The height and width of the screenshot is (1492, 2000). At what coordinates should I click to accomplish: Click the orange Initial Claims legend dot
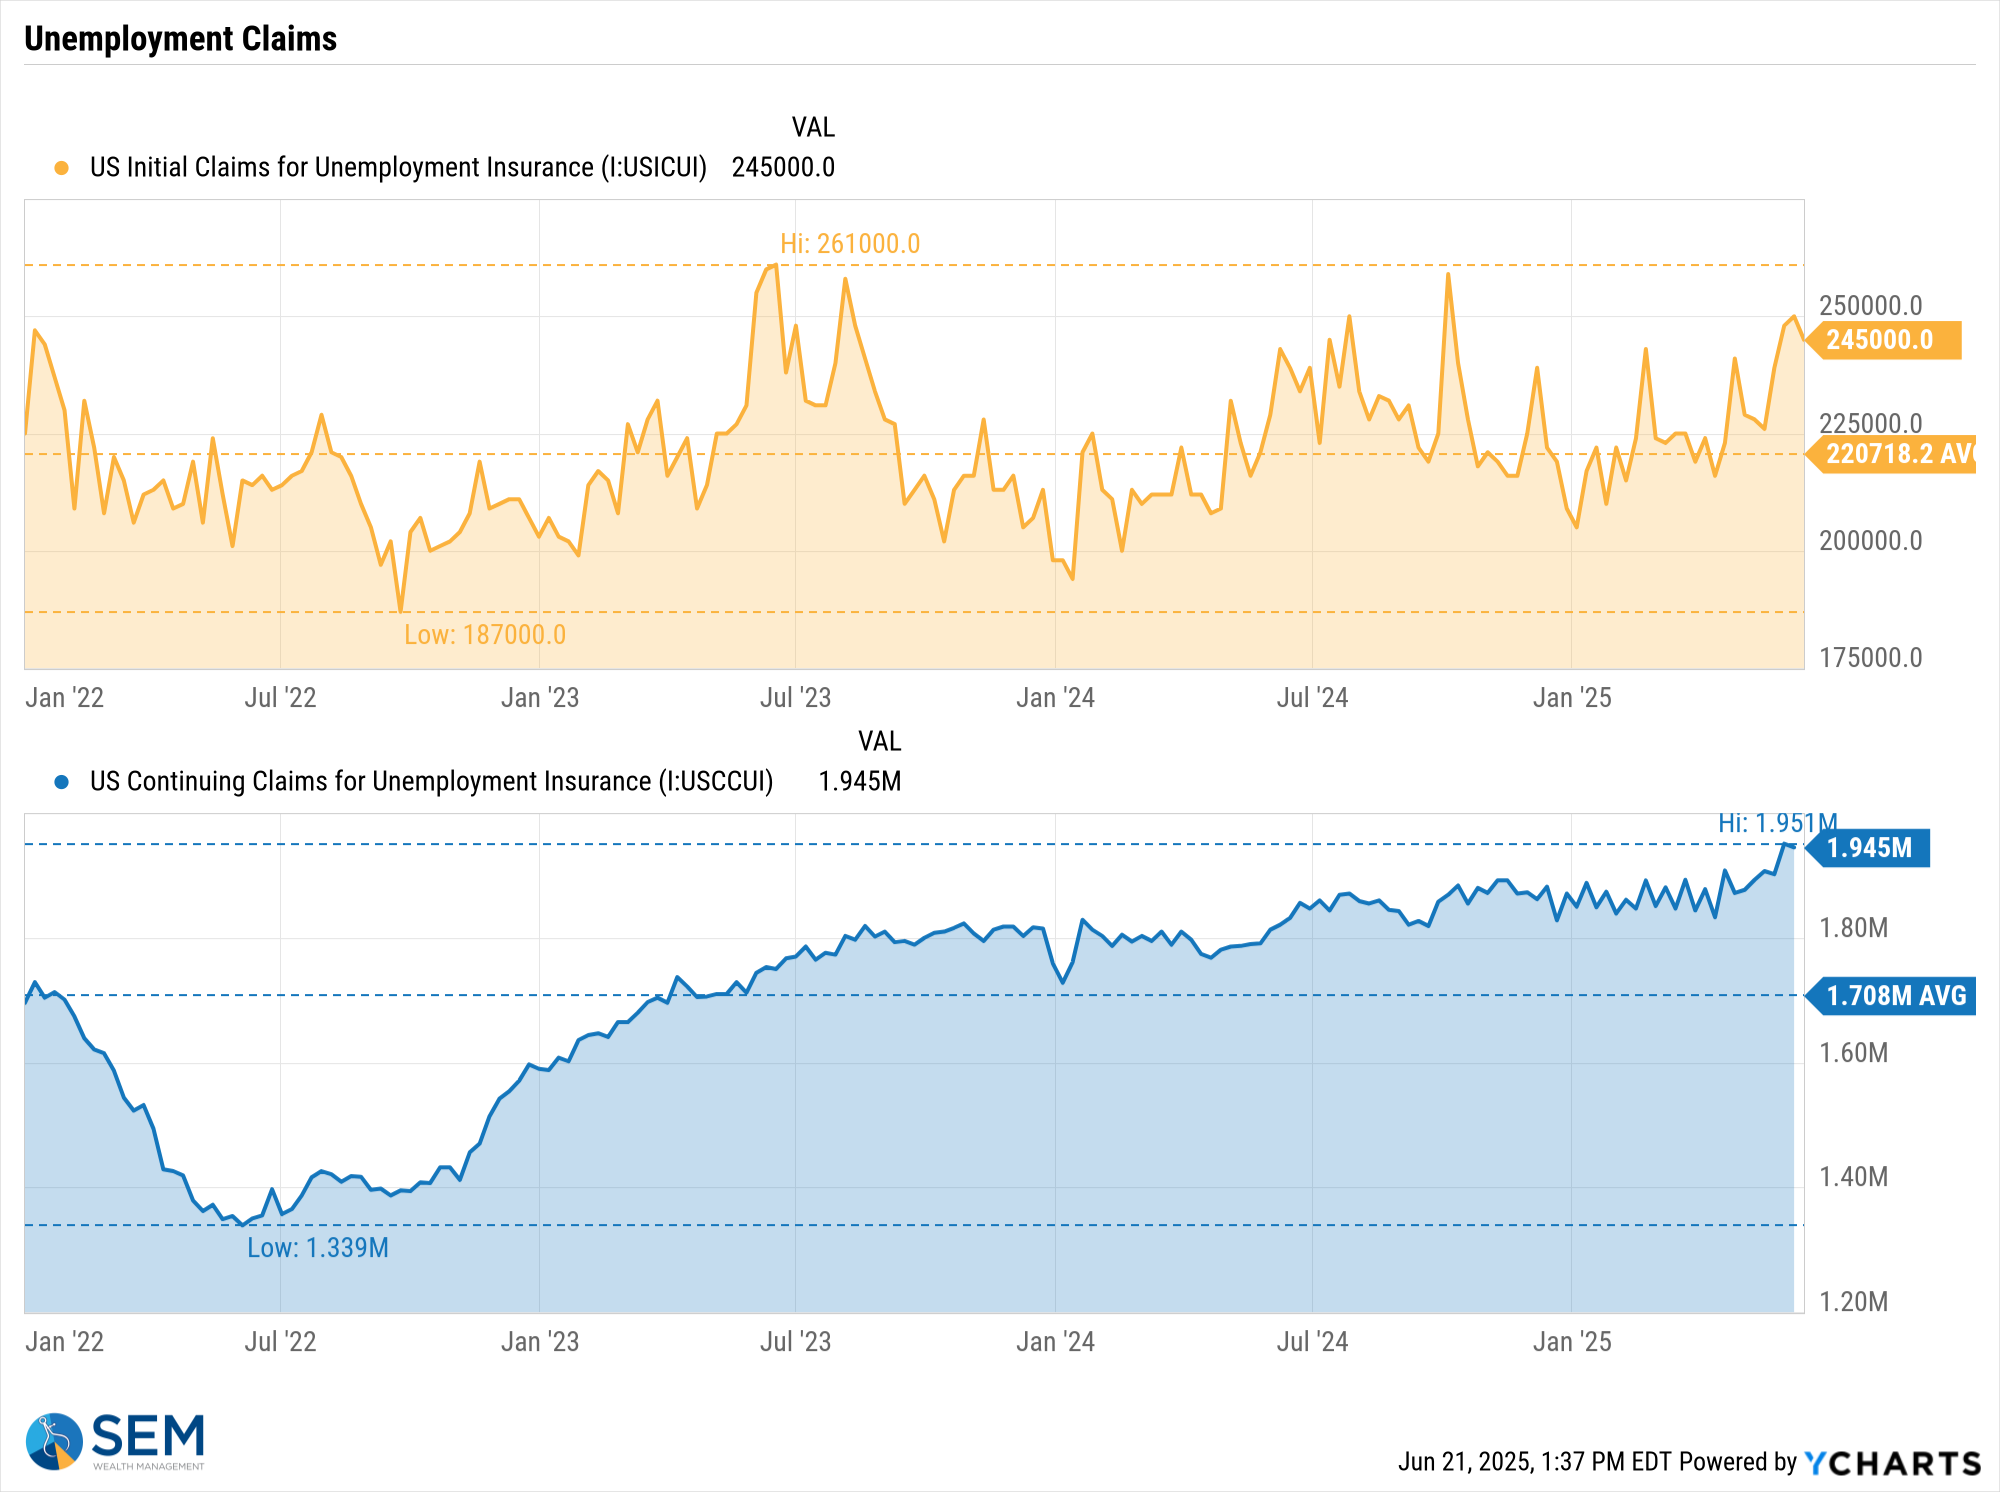pos(62,168)
